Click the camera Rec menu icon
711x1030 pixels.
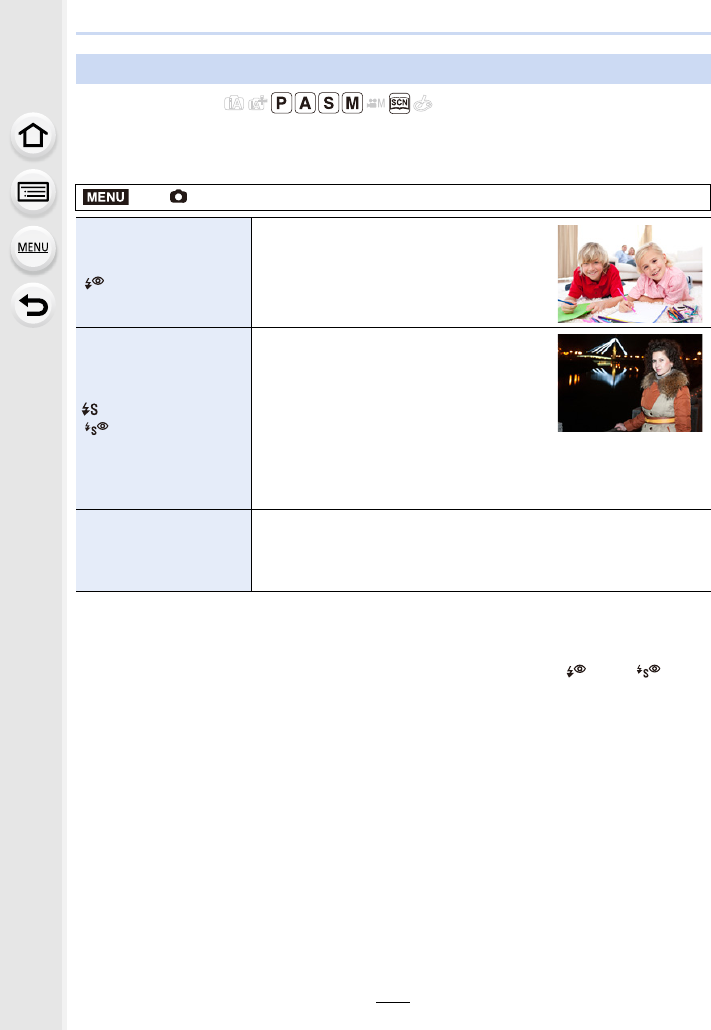click(178, 196)
